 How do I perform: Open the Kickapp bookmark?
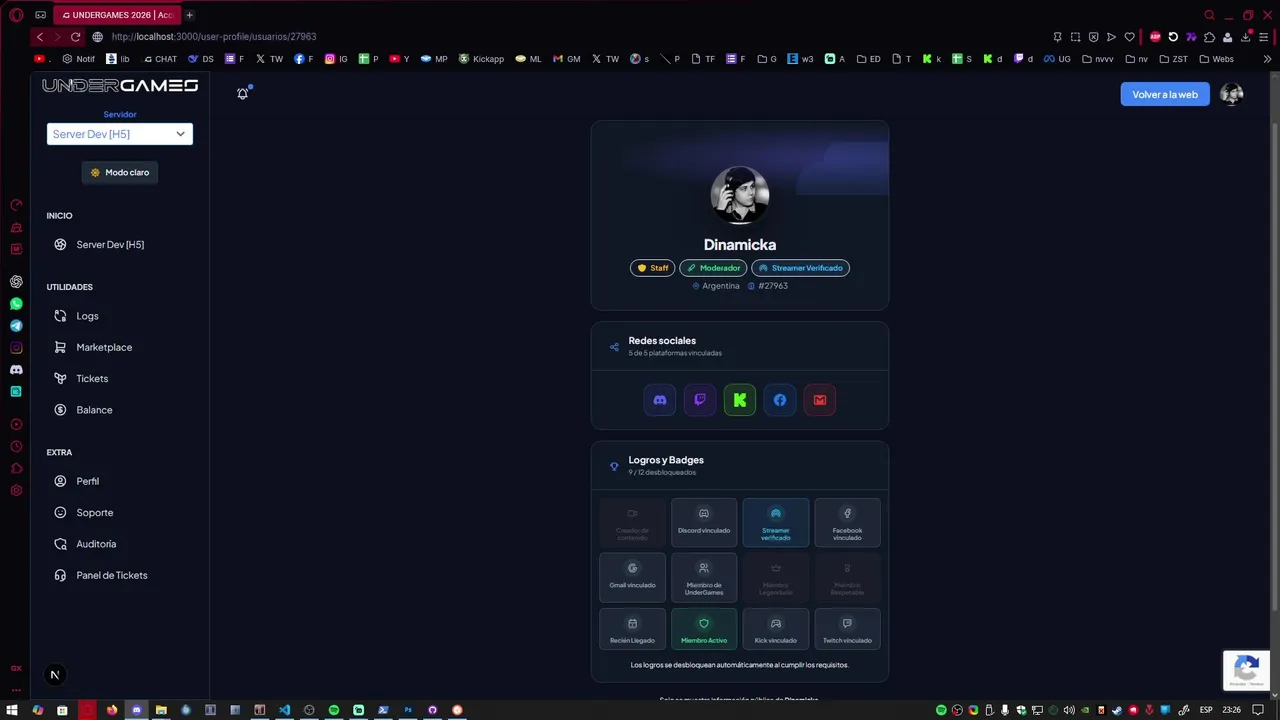pos(481,59)
